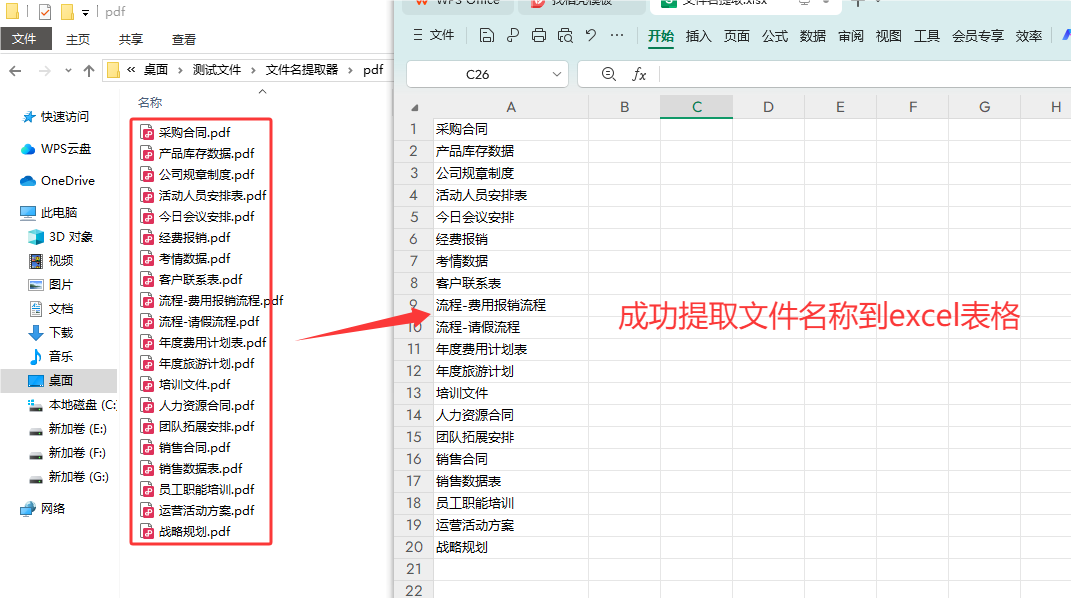The height and width of the screenshot is (598, 1071).
Task: Click the Explorer forward arrow
Action: point(44,70)
